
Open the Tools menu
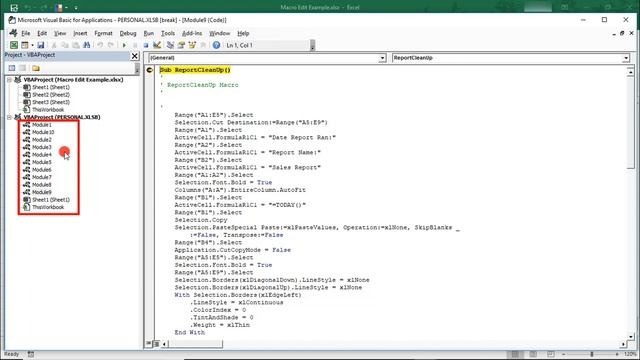click(168, 33)
